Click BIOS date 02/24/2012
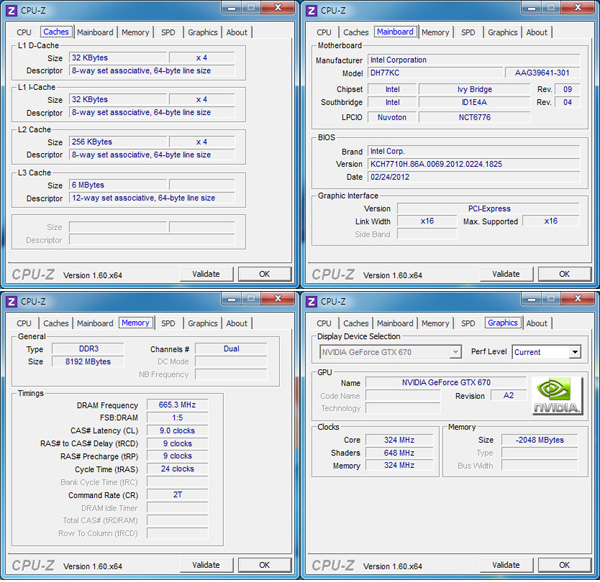600x582 pixels. pyautogui.click(x=474, y=177)
